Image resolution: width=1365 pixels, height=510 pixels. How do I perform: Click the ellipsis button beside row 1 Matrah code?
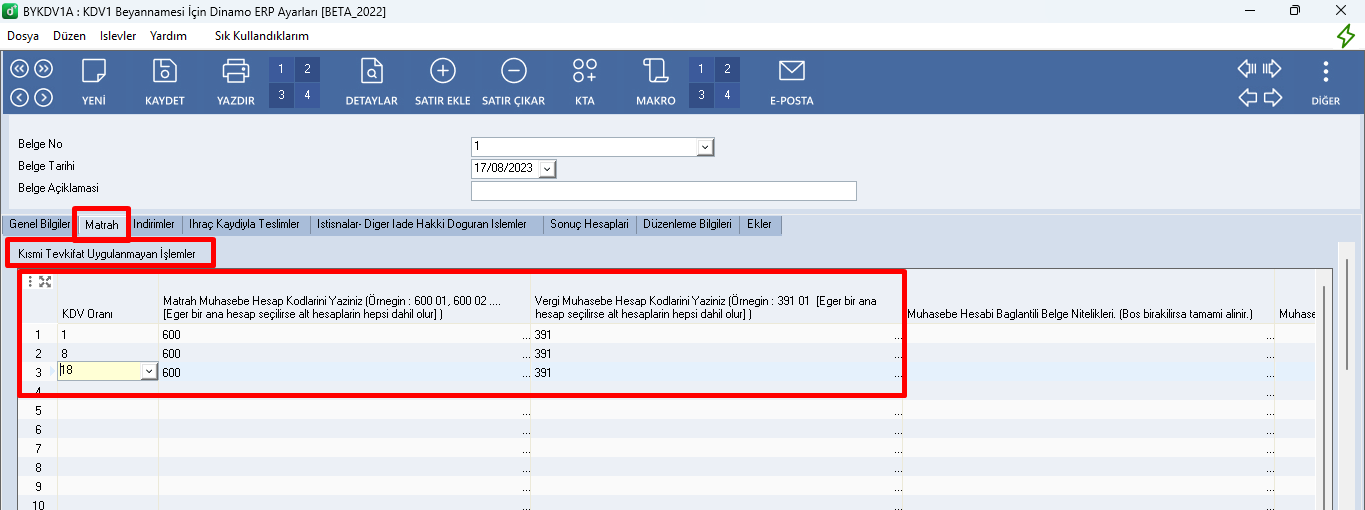pyautogui.click(x=525, y=335)
